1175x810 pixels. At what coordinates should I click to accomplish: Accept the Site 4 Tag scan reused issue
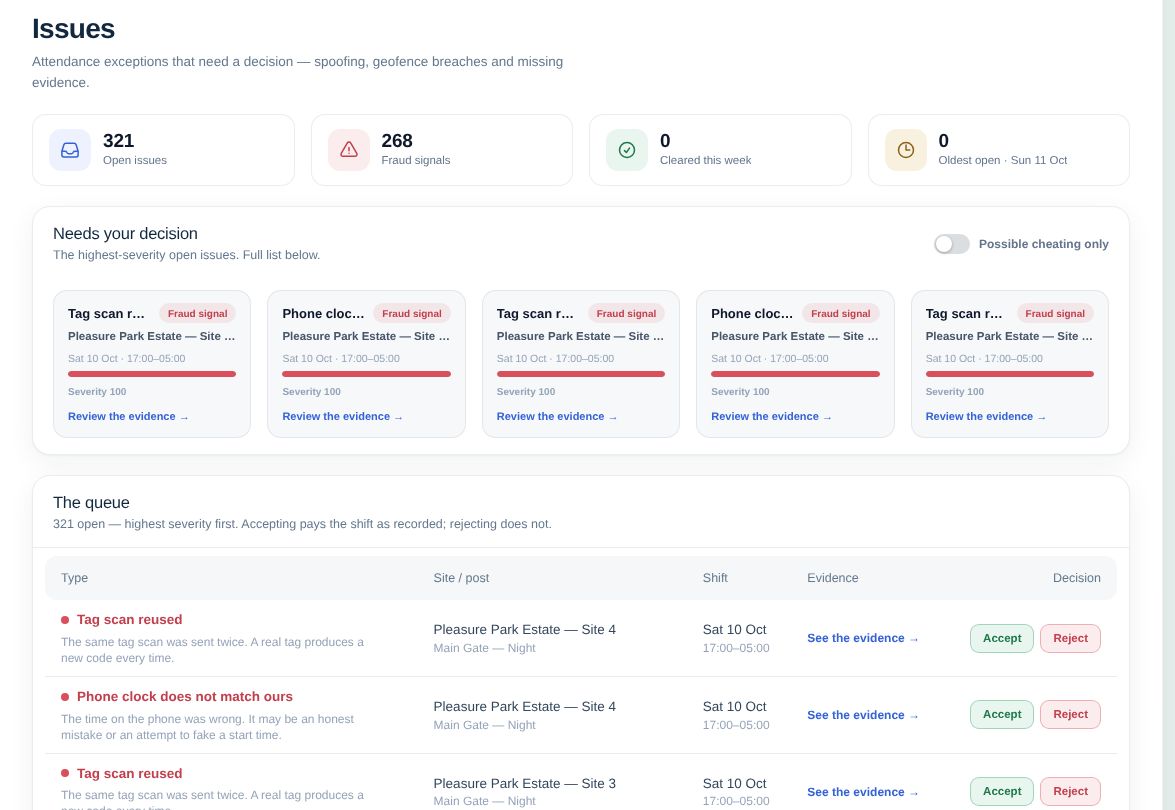click(1002, 638)
